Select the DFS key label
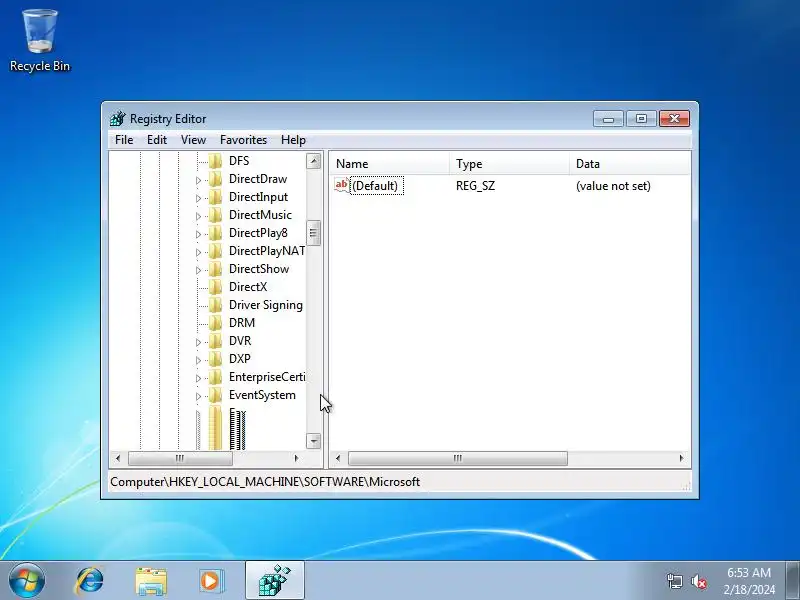Image resolution: width=800 pixels, height=600 pixels. point(239,161)
